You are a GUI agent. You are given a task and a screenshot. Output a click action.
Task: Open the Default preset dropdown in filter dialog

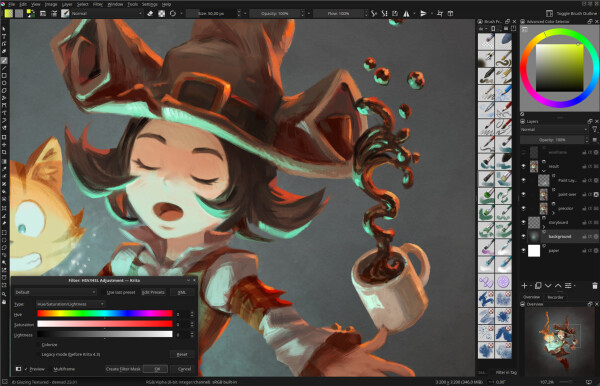(55, 292)
